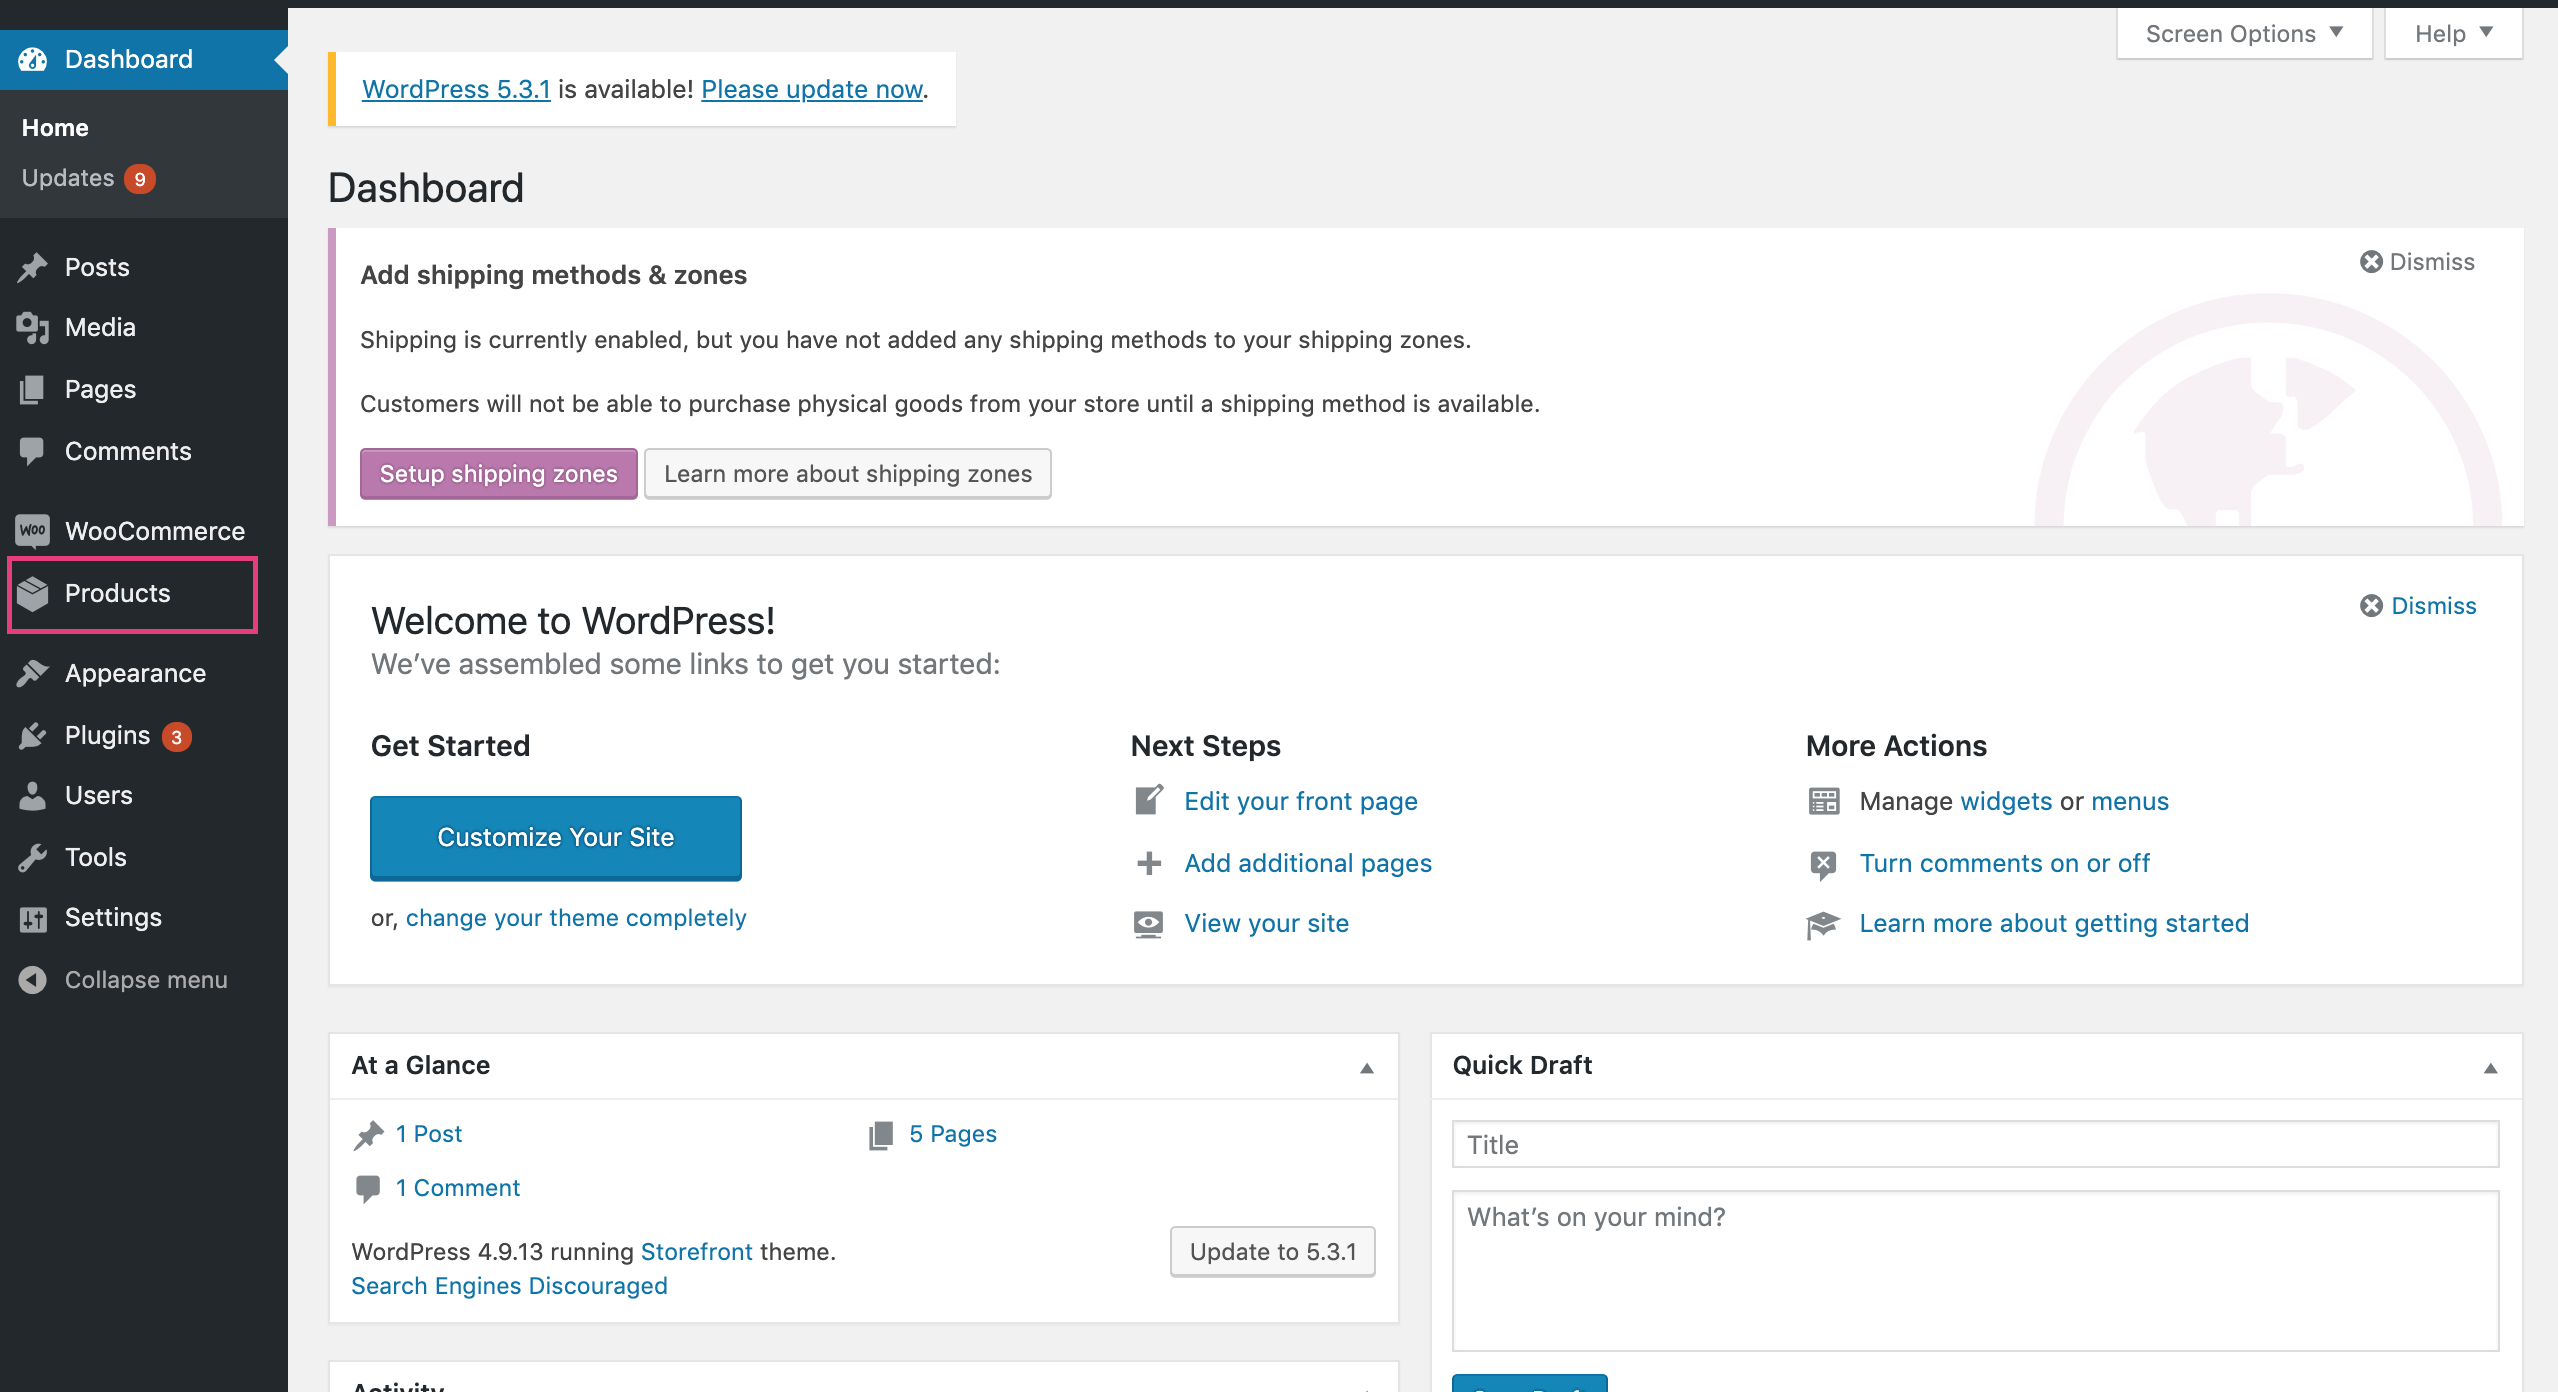Viewport: 2558px width, 1392px height.
Task: Open WooCommerce from the sidebar icon
Action: click(33, 530)
